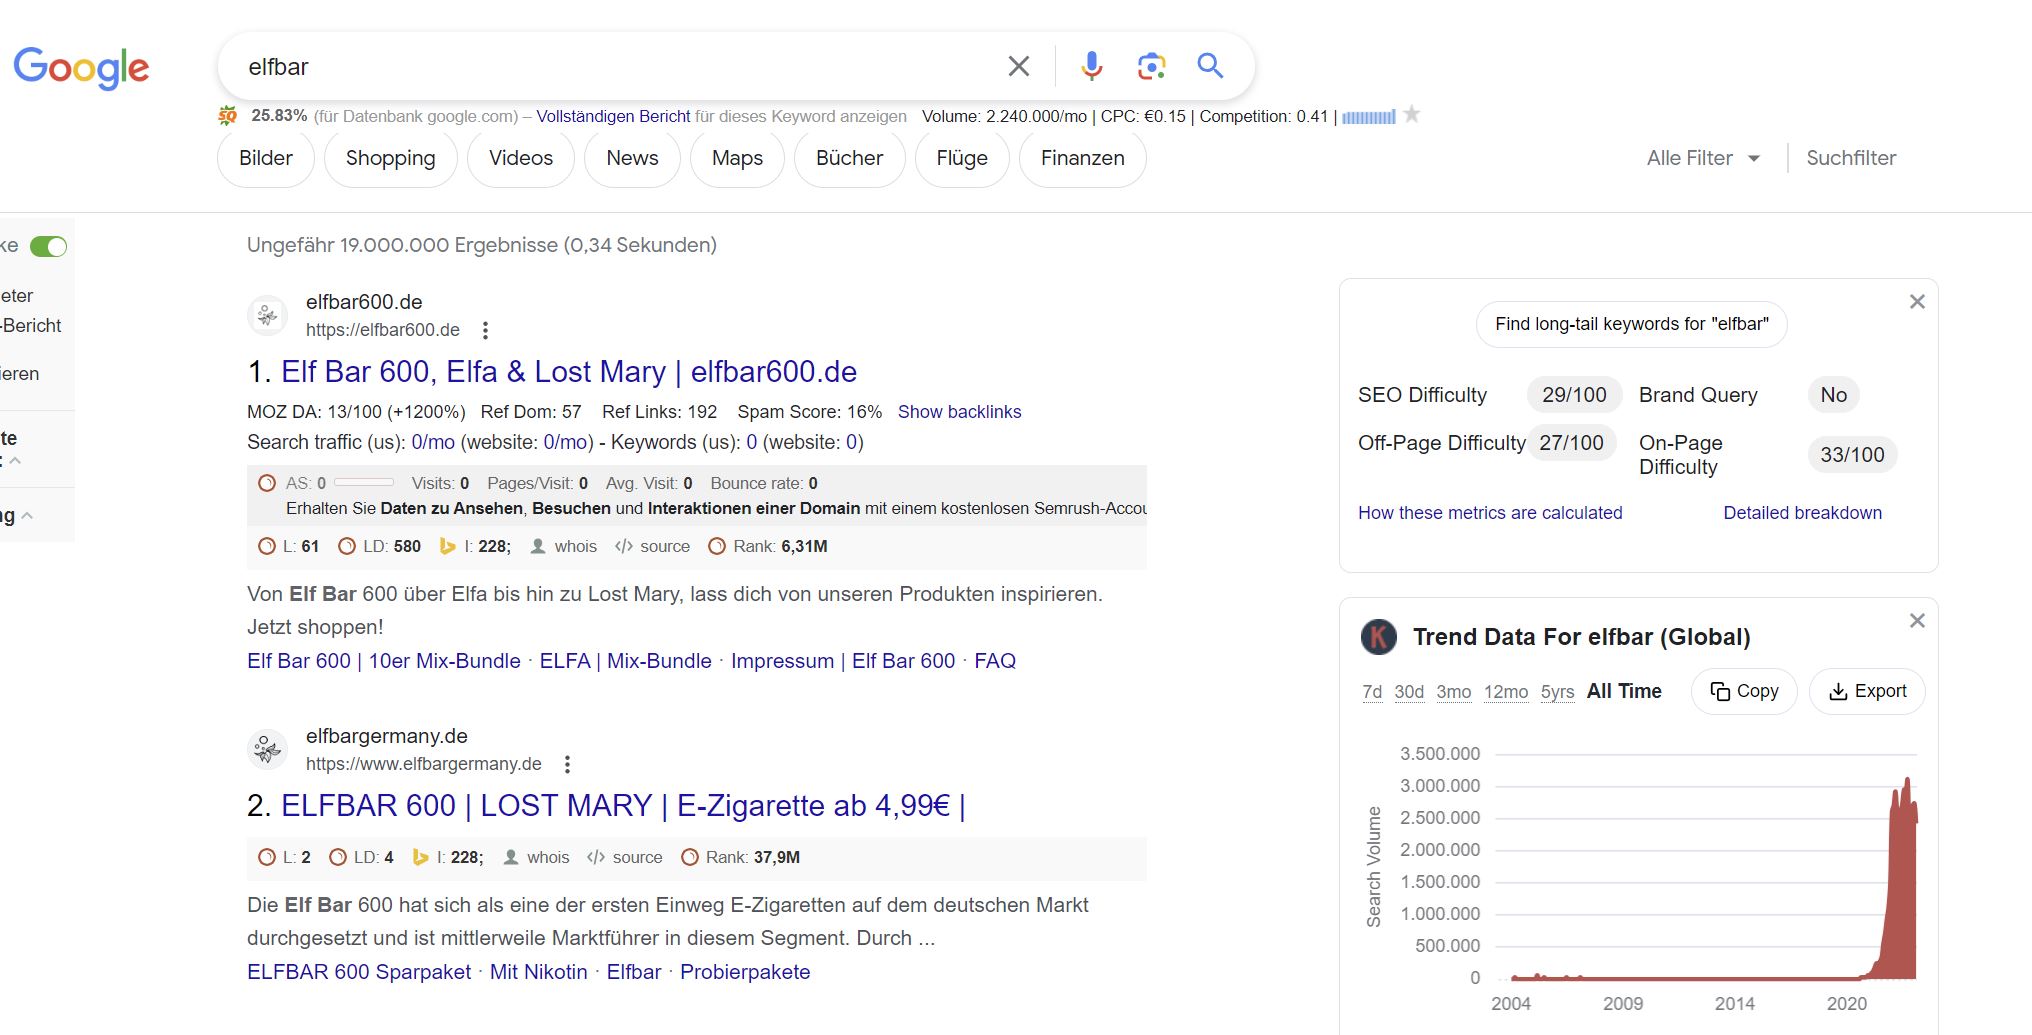
Task: Start voice search with microphone icon
Action: (1092, 66)
